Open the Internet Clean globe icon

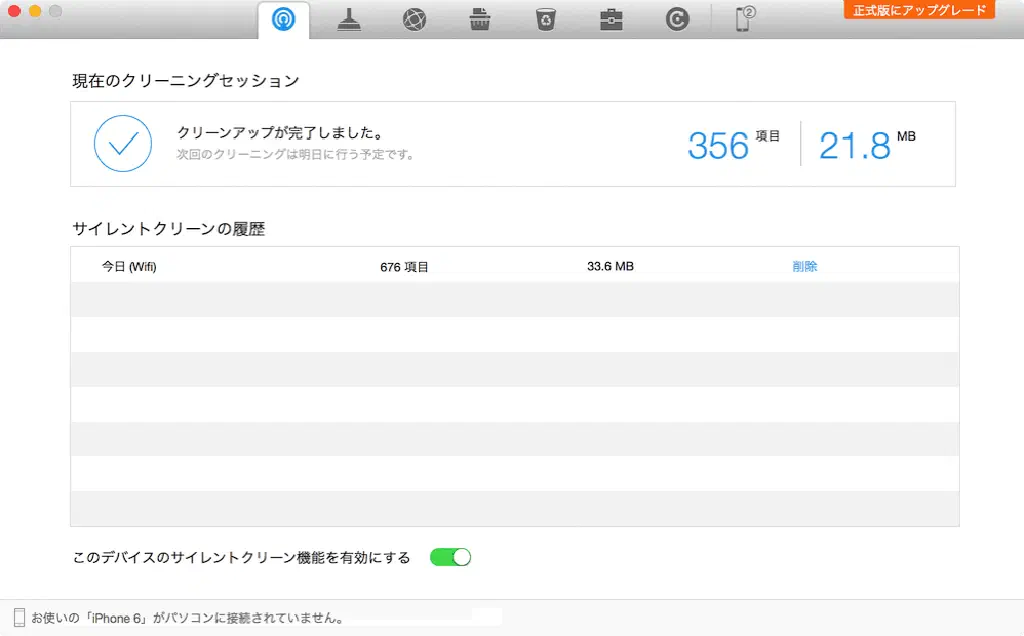click(x=415, y=20)
